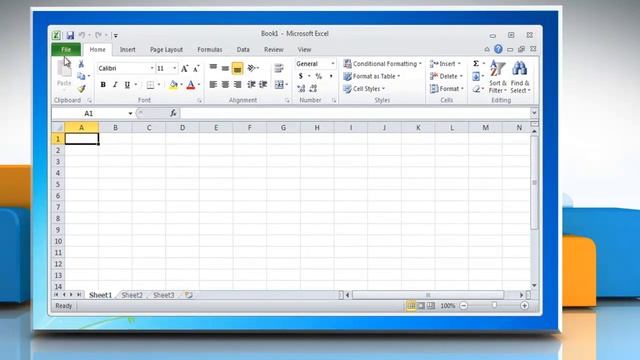Click the Insert Function fx icon
Viewport: 640px width, 360px height.
pyautogui.click(x=173, y=113)
